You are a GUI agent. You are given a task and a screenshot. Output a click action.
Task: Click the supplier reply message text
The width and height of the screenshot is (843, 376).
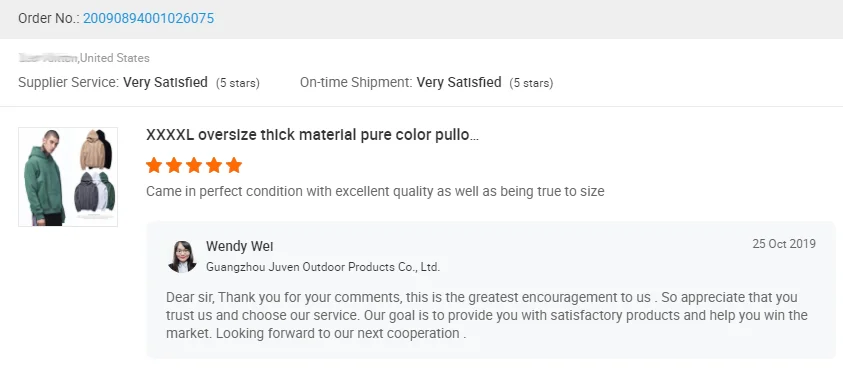pos(487,315)
